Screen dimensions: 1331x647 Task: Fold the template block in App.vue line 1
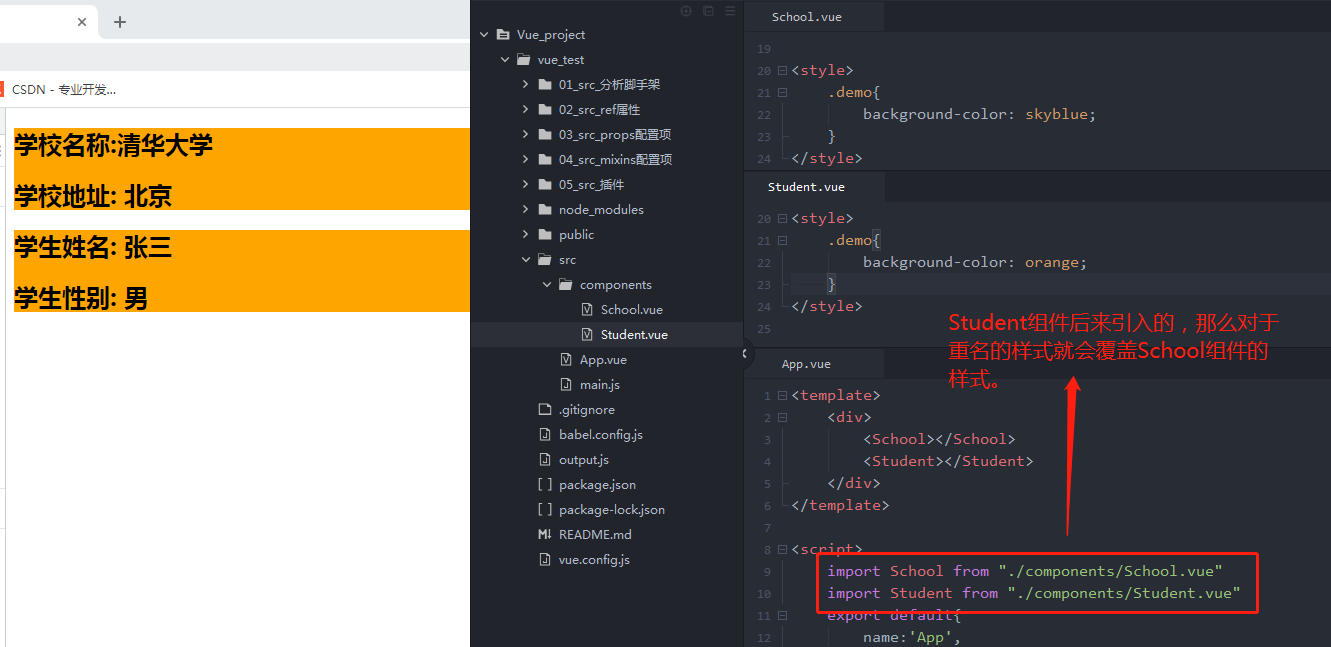782,397
